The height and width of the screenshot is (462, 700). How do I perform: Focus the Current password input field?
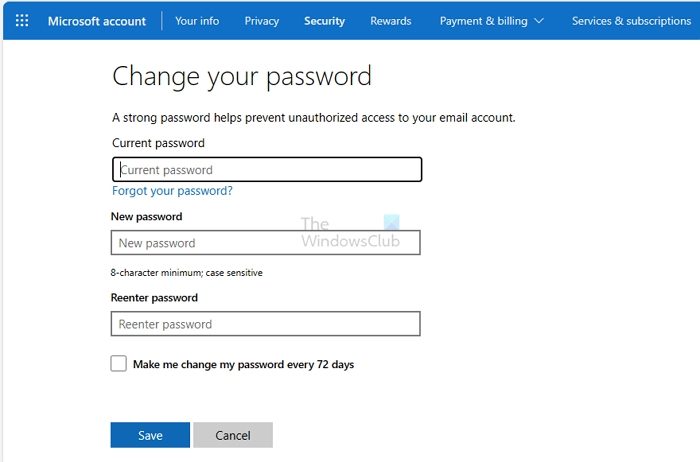(267, 170)
